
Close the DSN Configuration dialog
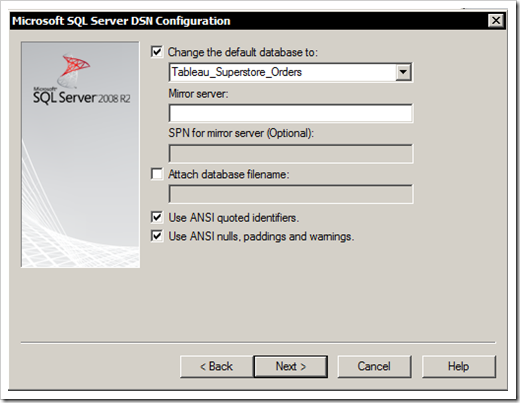click(496, 21)
